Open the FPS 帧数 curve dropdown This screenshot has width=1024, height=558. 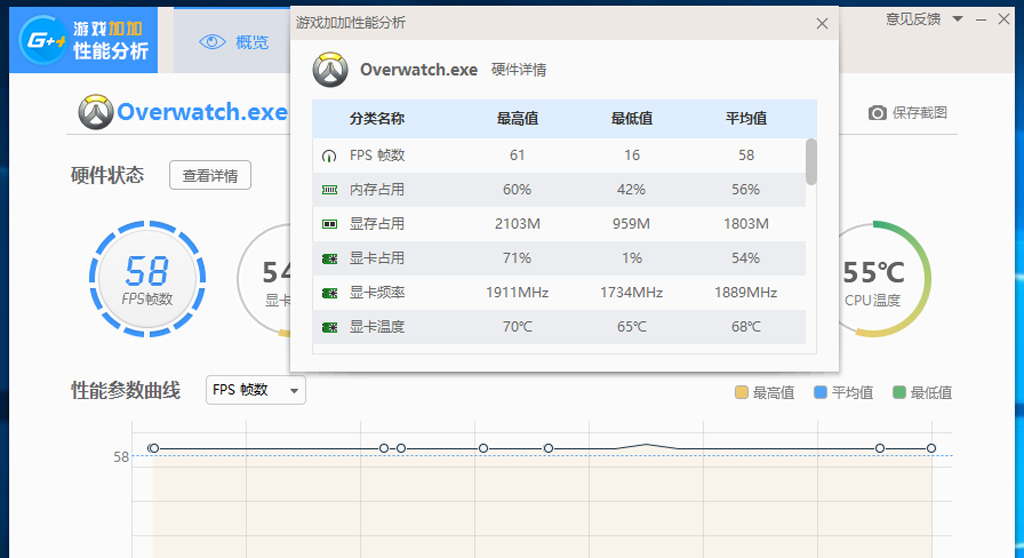click(255, 390)
